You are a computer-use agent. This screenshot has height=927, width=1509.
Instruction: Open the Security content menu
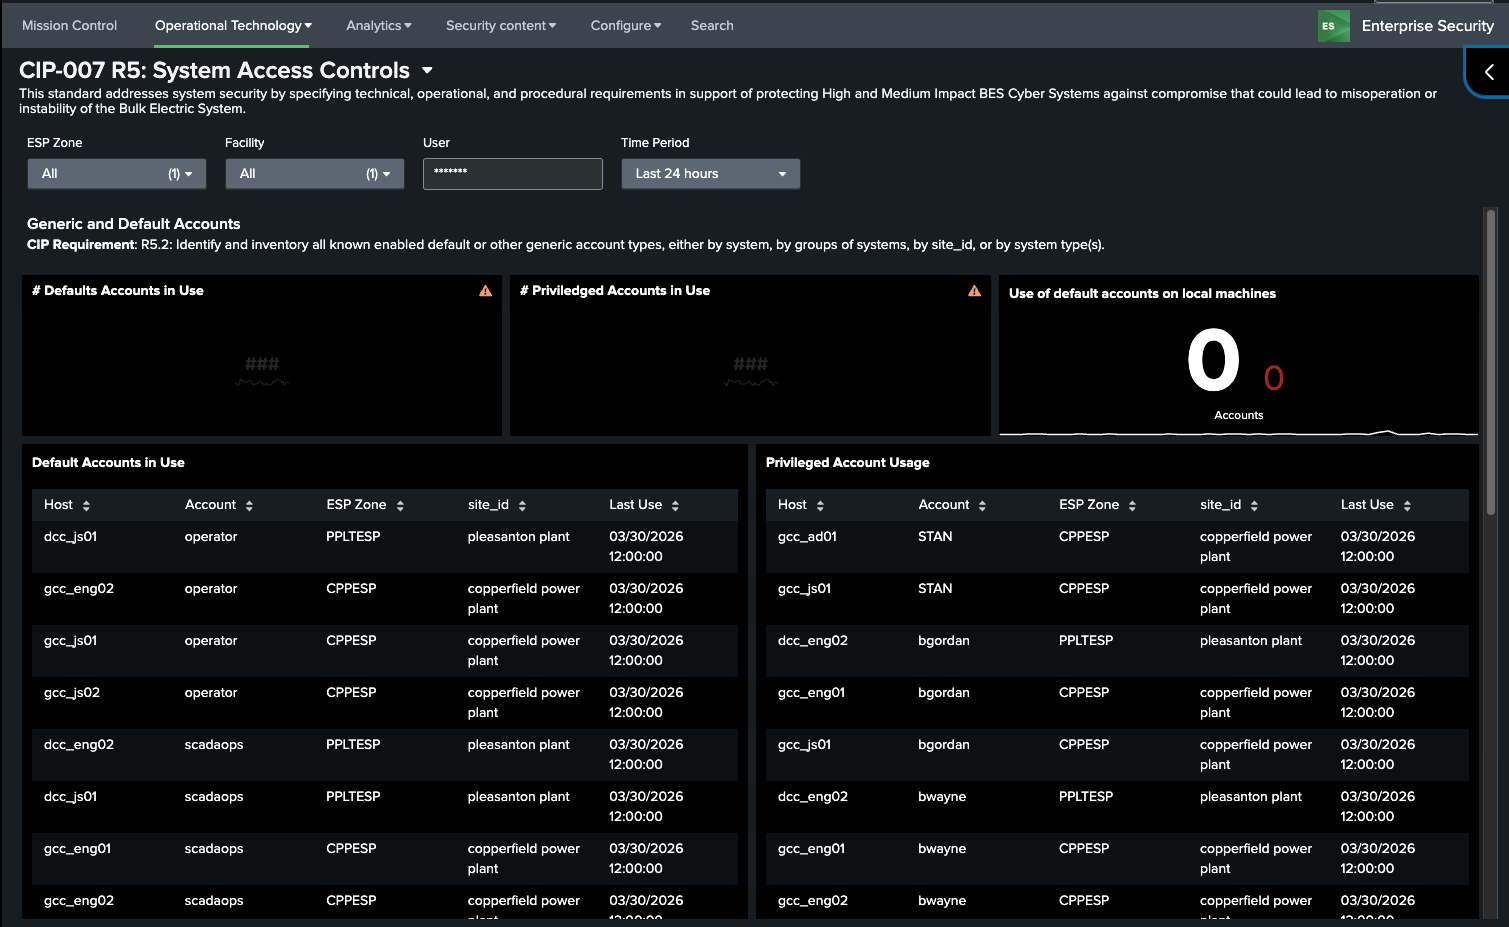tap(500, 26)
